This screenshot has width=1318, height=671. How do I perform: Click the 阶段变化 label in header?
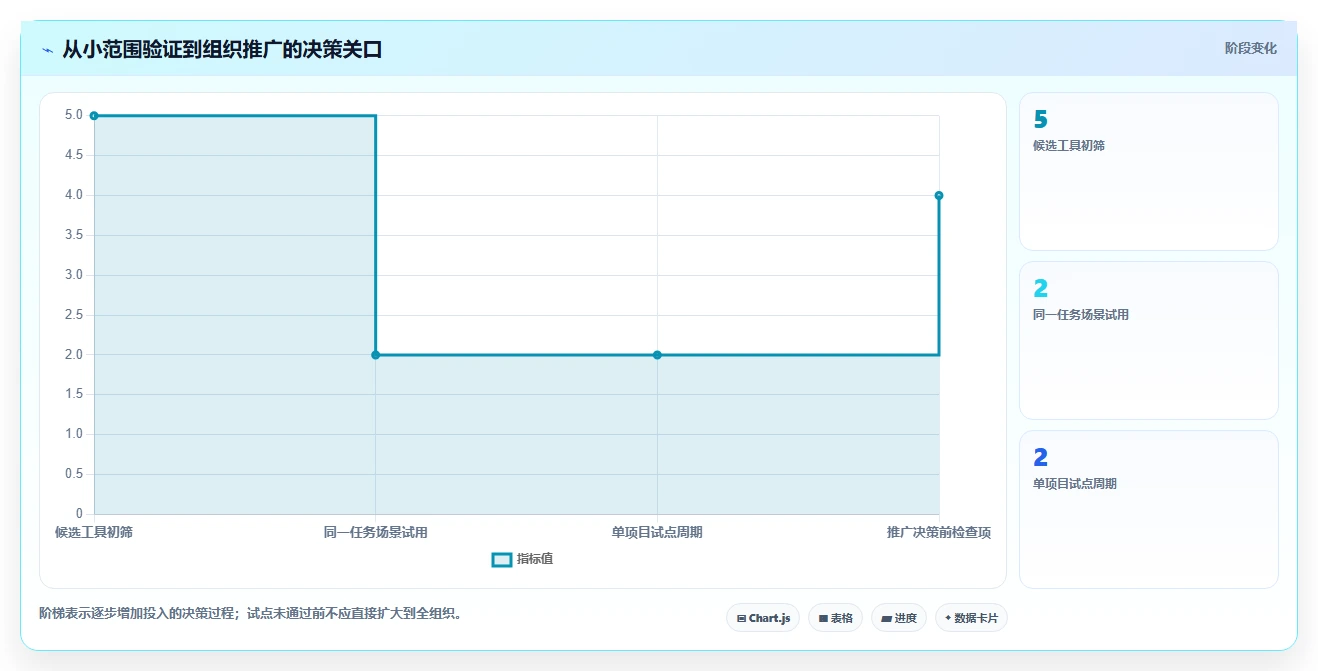[x=1251, y=48]
